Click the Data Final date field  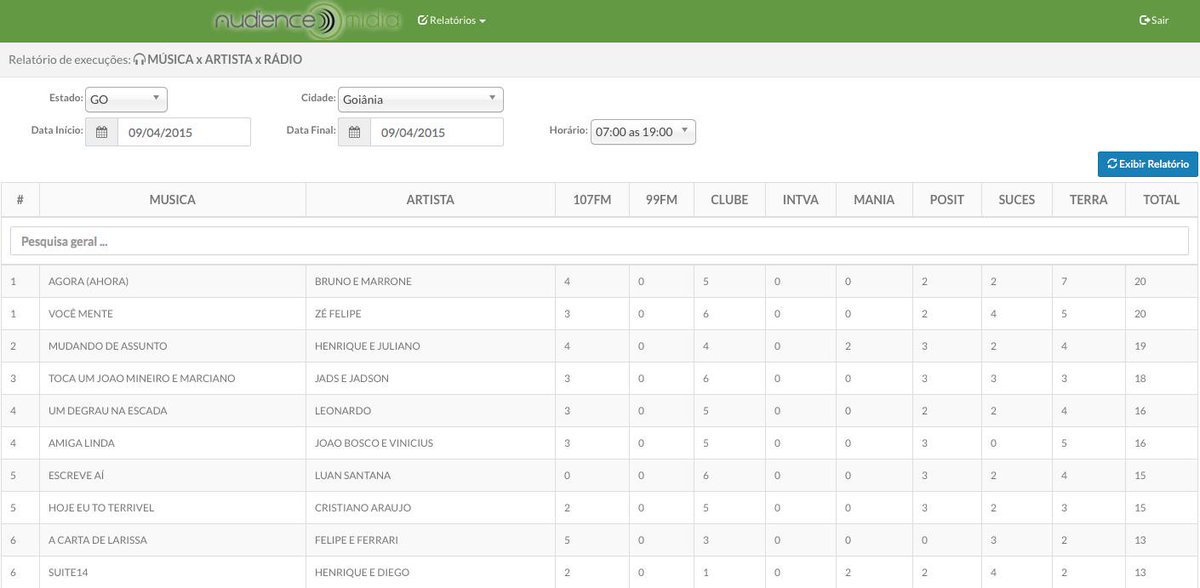pyautogui.click(x=437, y=132)
